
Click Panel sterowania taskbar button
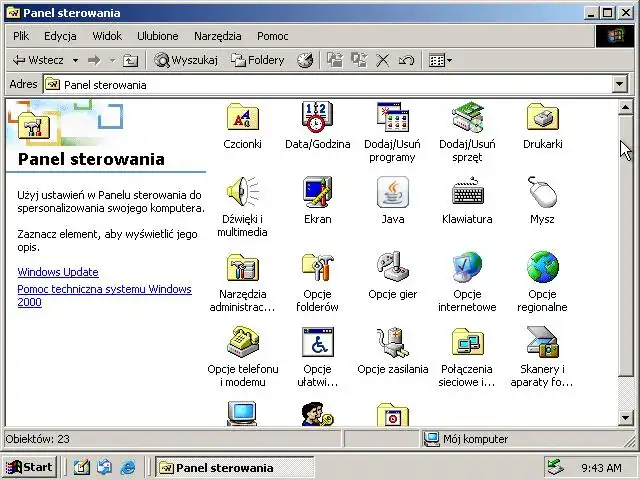click(x=235, y=467)
